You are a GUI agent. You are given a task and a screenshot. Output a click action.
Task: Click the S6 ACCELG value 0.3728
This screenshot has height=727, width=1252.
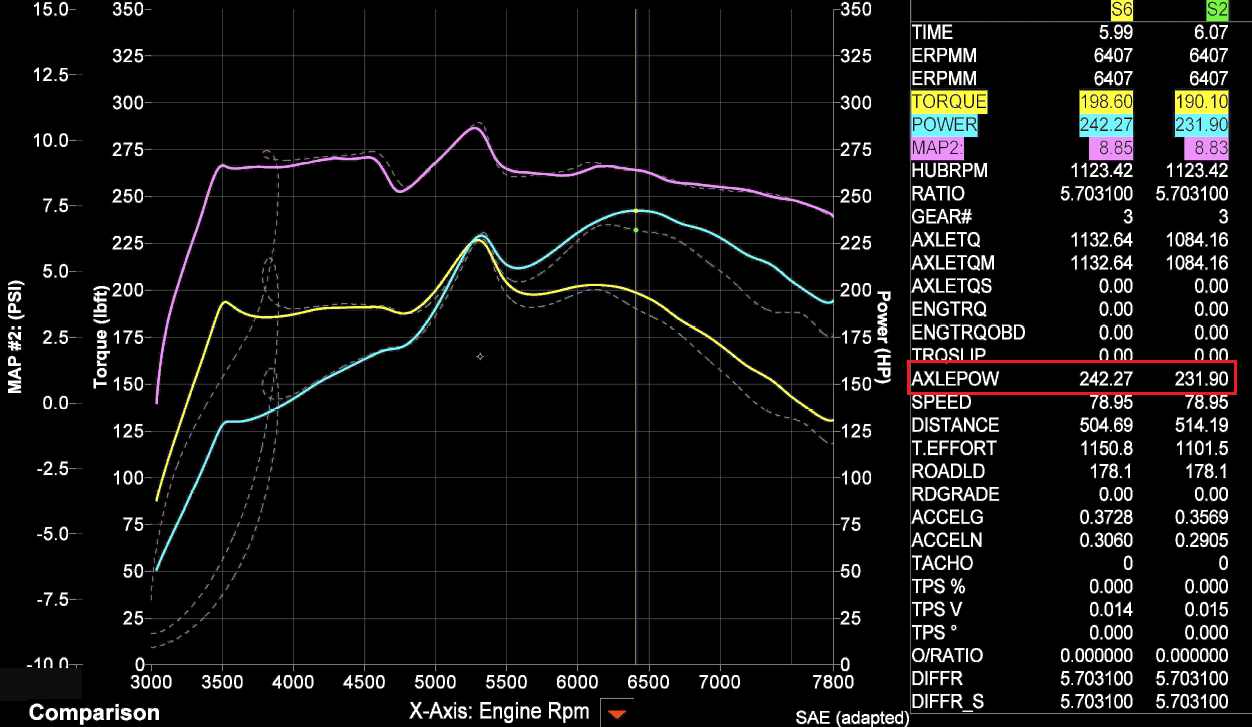pos(1106,517)
